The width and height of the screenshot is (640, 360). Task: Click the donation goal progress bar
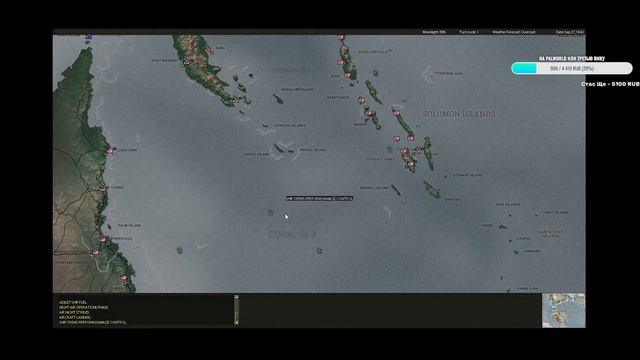click(x=572, y=68)
